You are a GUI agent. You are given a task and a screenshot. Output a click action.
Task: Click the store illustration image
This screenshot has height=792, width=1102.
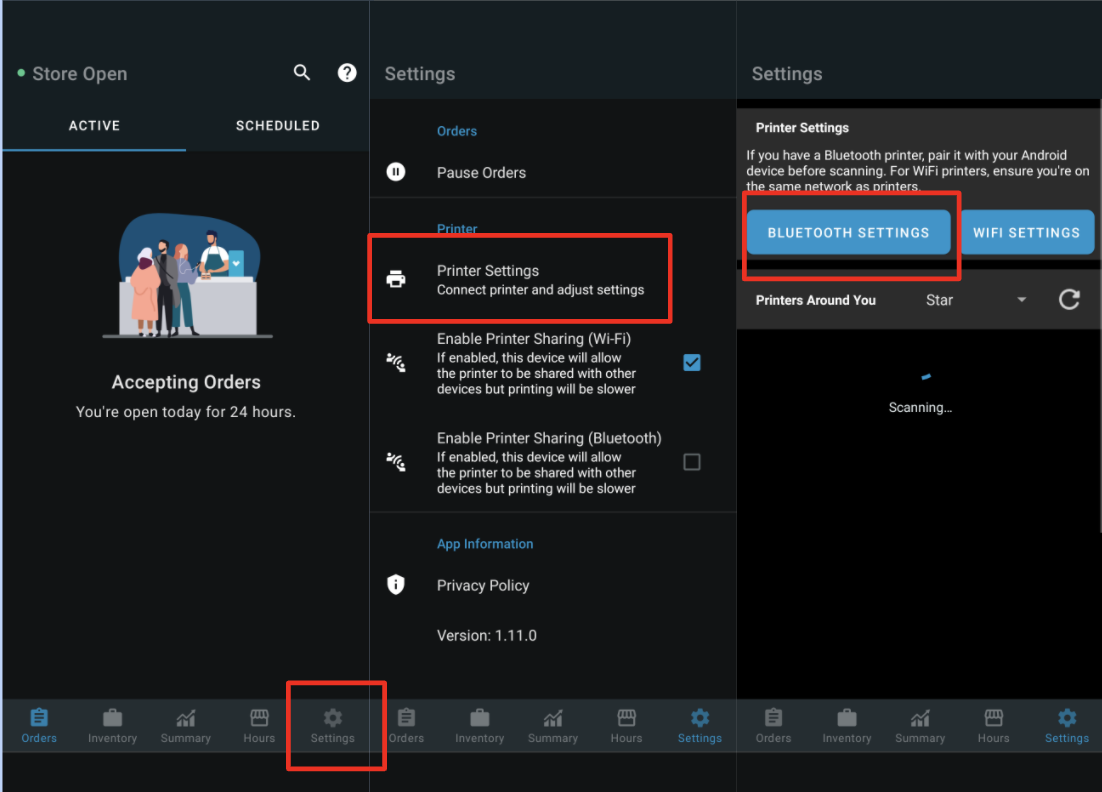tap(188, 275)
